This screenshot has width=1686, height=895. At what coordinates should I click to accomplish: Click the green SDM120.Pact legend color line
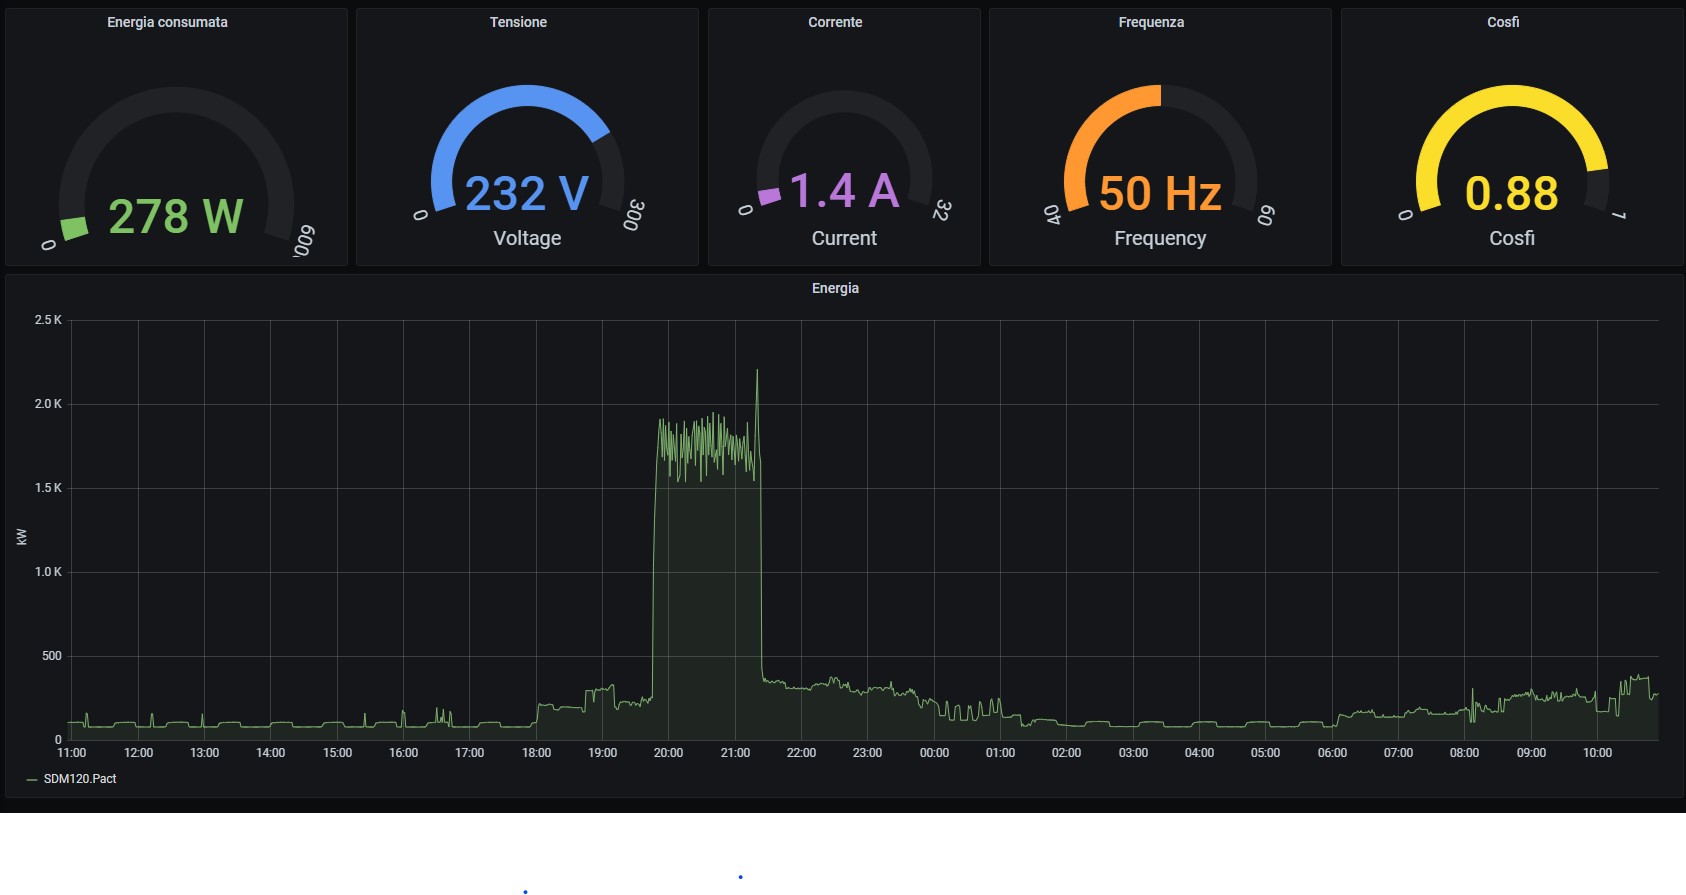[x=32, y=779]
